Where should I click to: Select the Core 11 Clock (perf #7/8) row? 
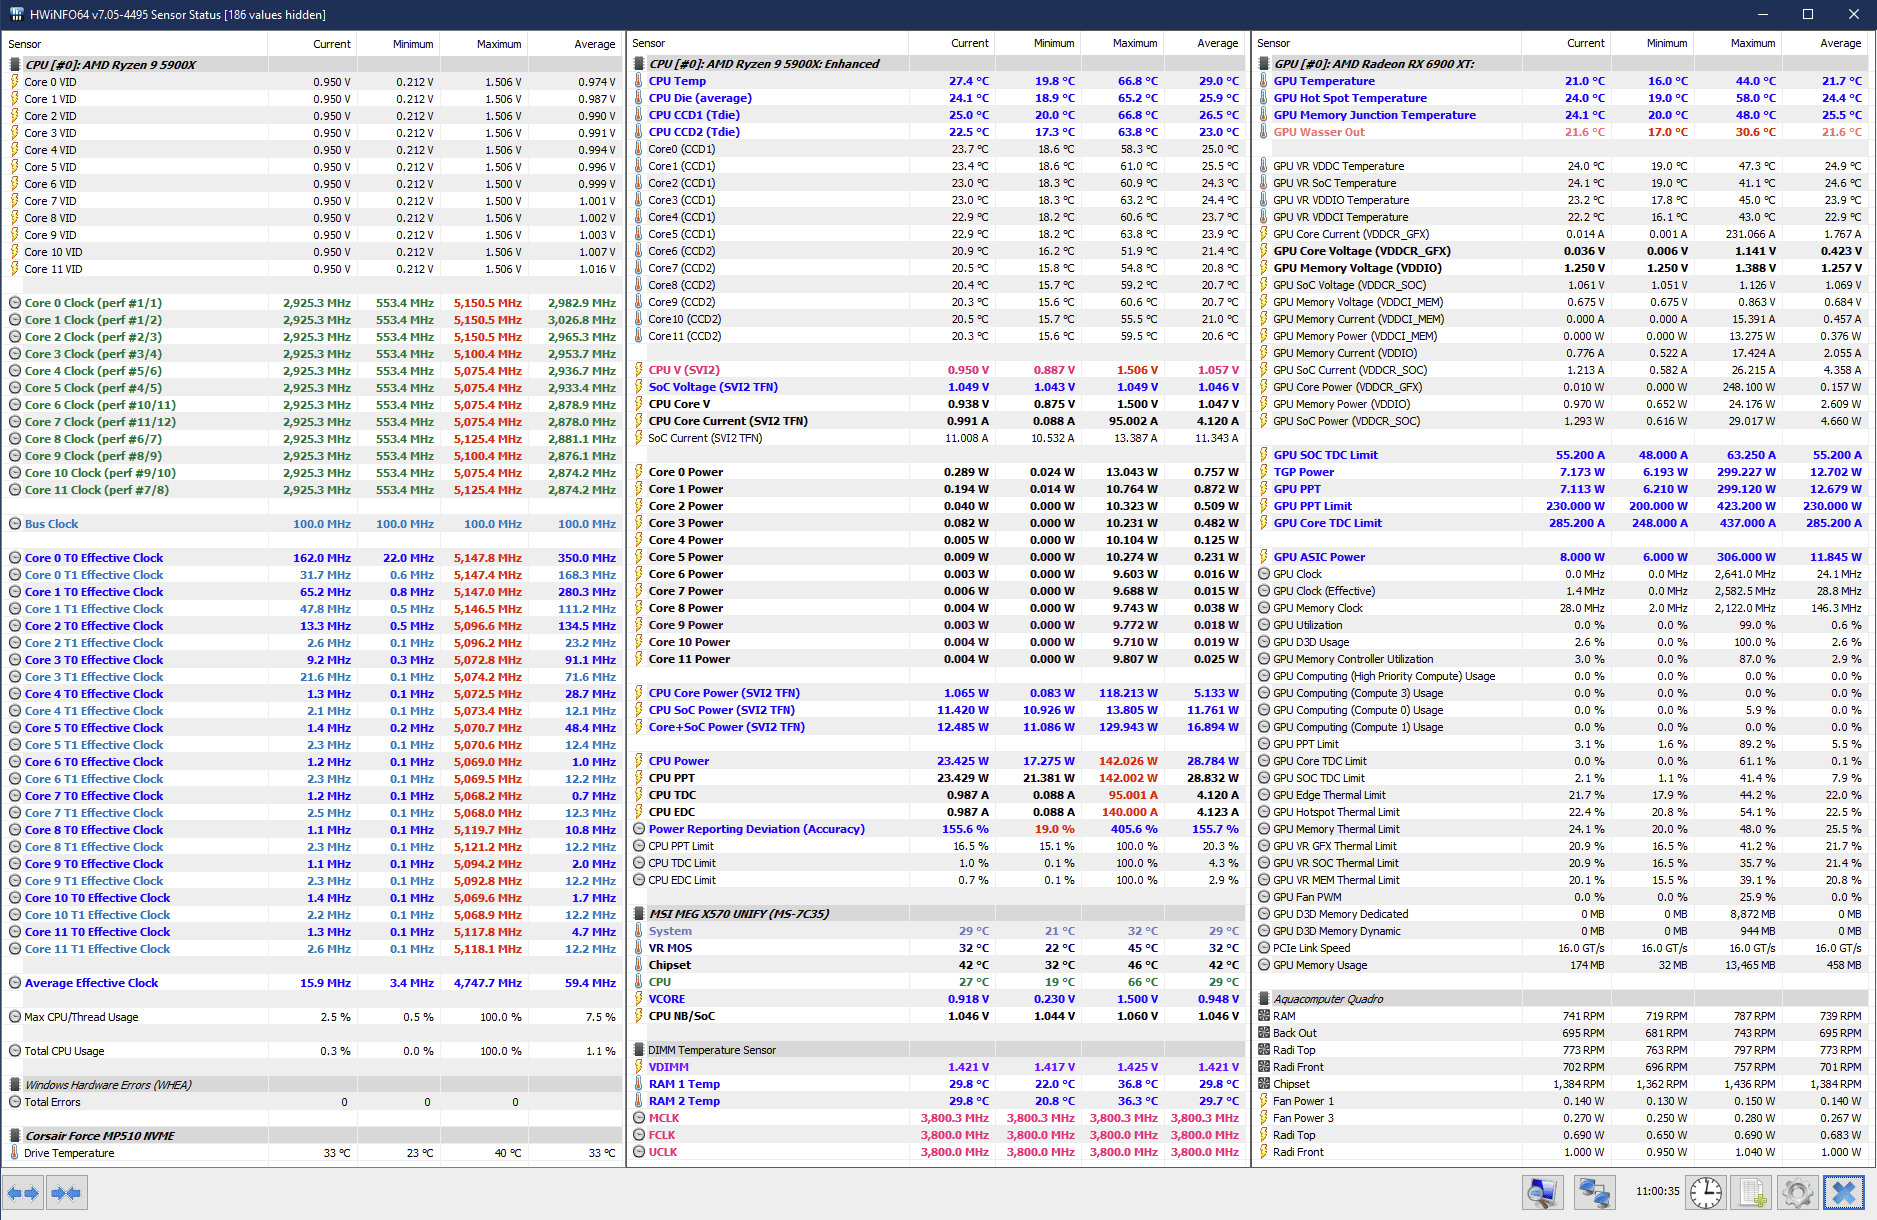coord(314,490)
